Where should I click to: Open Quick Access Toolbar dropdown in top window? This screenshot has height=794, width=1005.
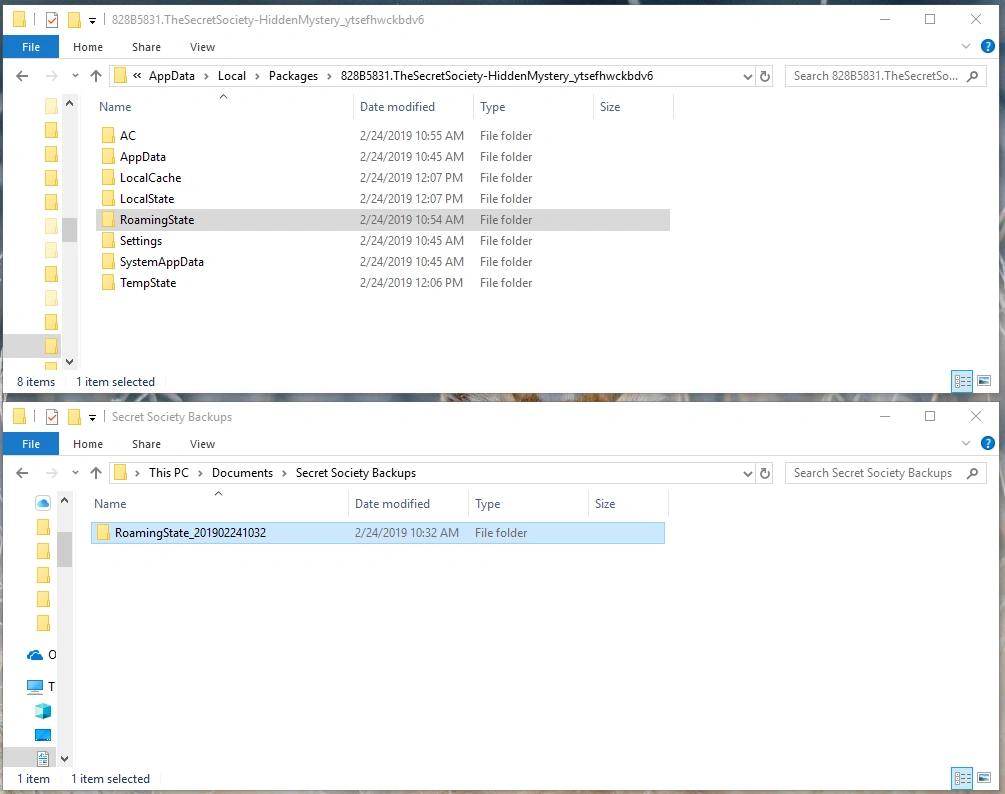tap(92, 21)
